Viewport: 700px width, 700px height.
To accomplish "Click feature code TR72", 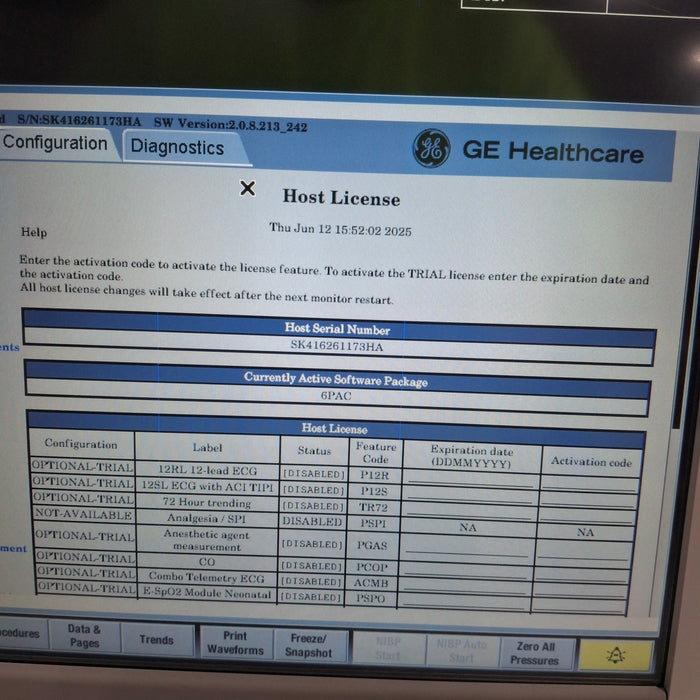I will 373,507.
